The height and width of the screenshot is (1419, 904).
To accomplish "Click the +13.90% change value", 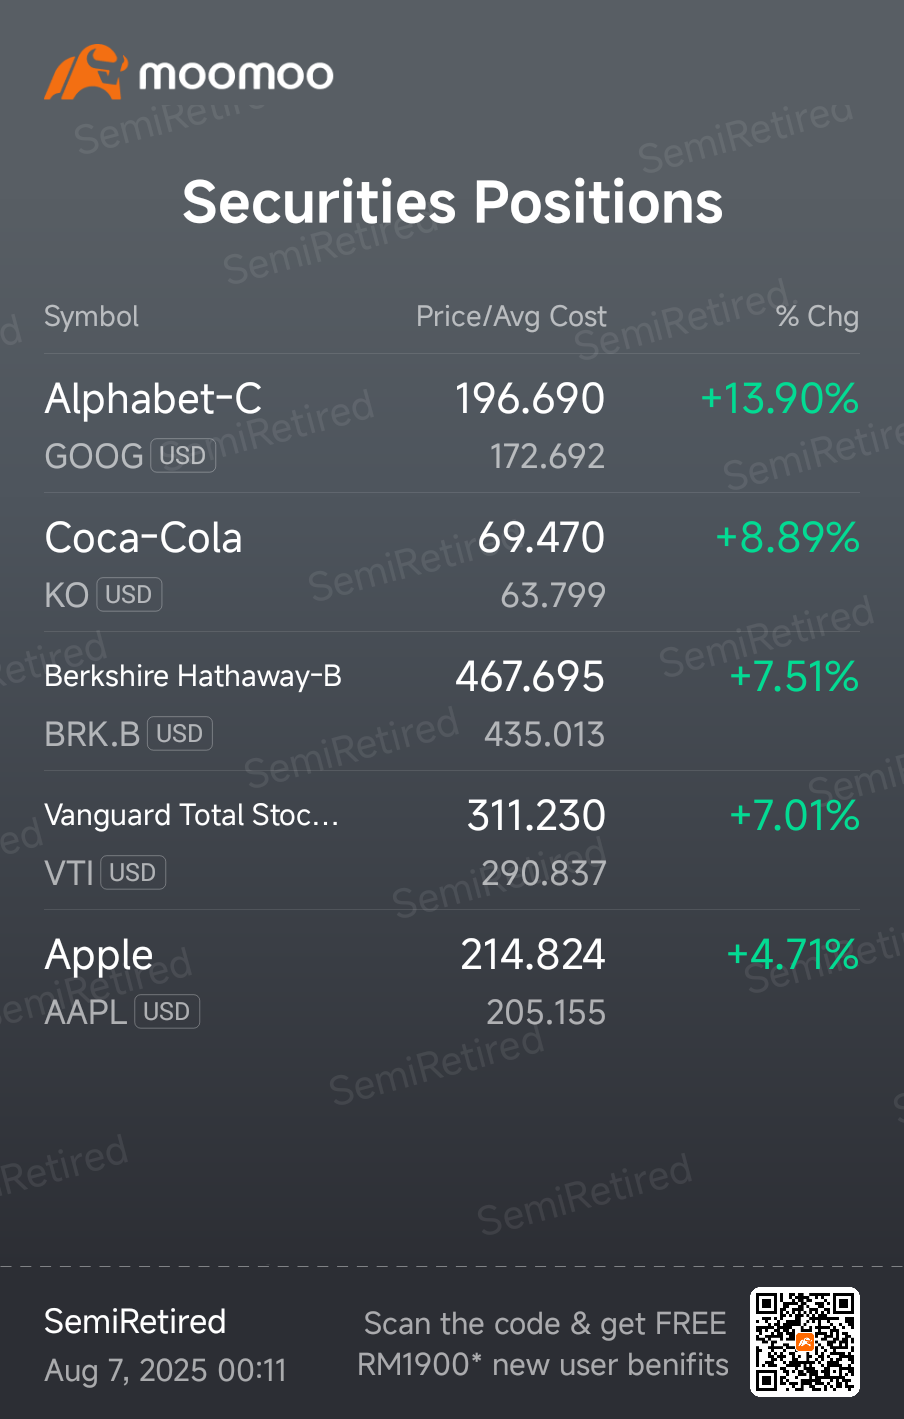I will (x=780, y=399).
